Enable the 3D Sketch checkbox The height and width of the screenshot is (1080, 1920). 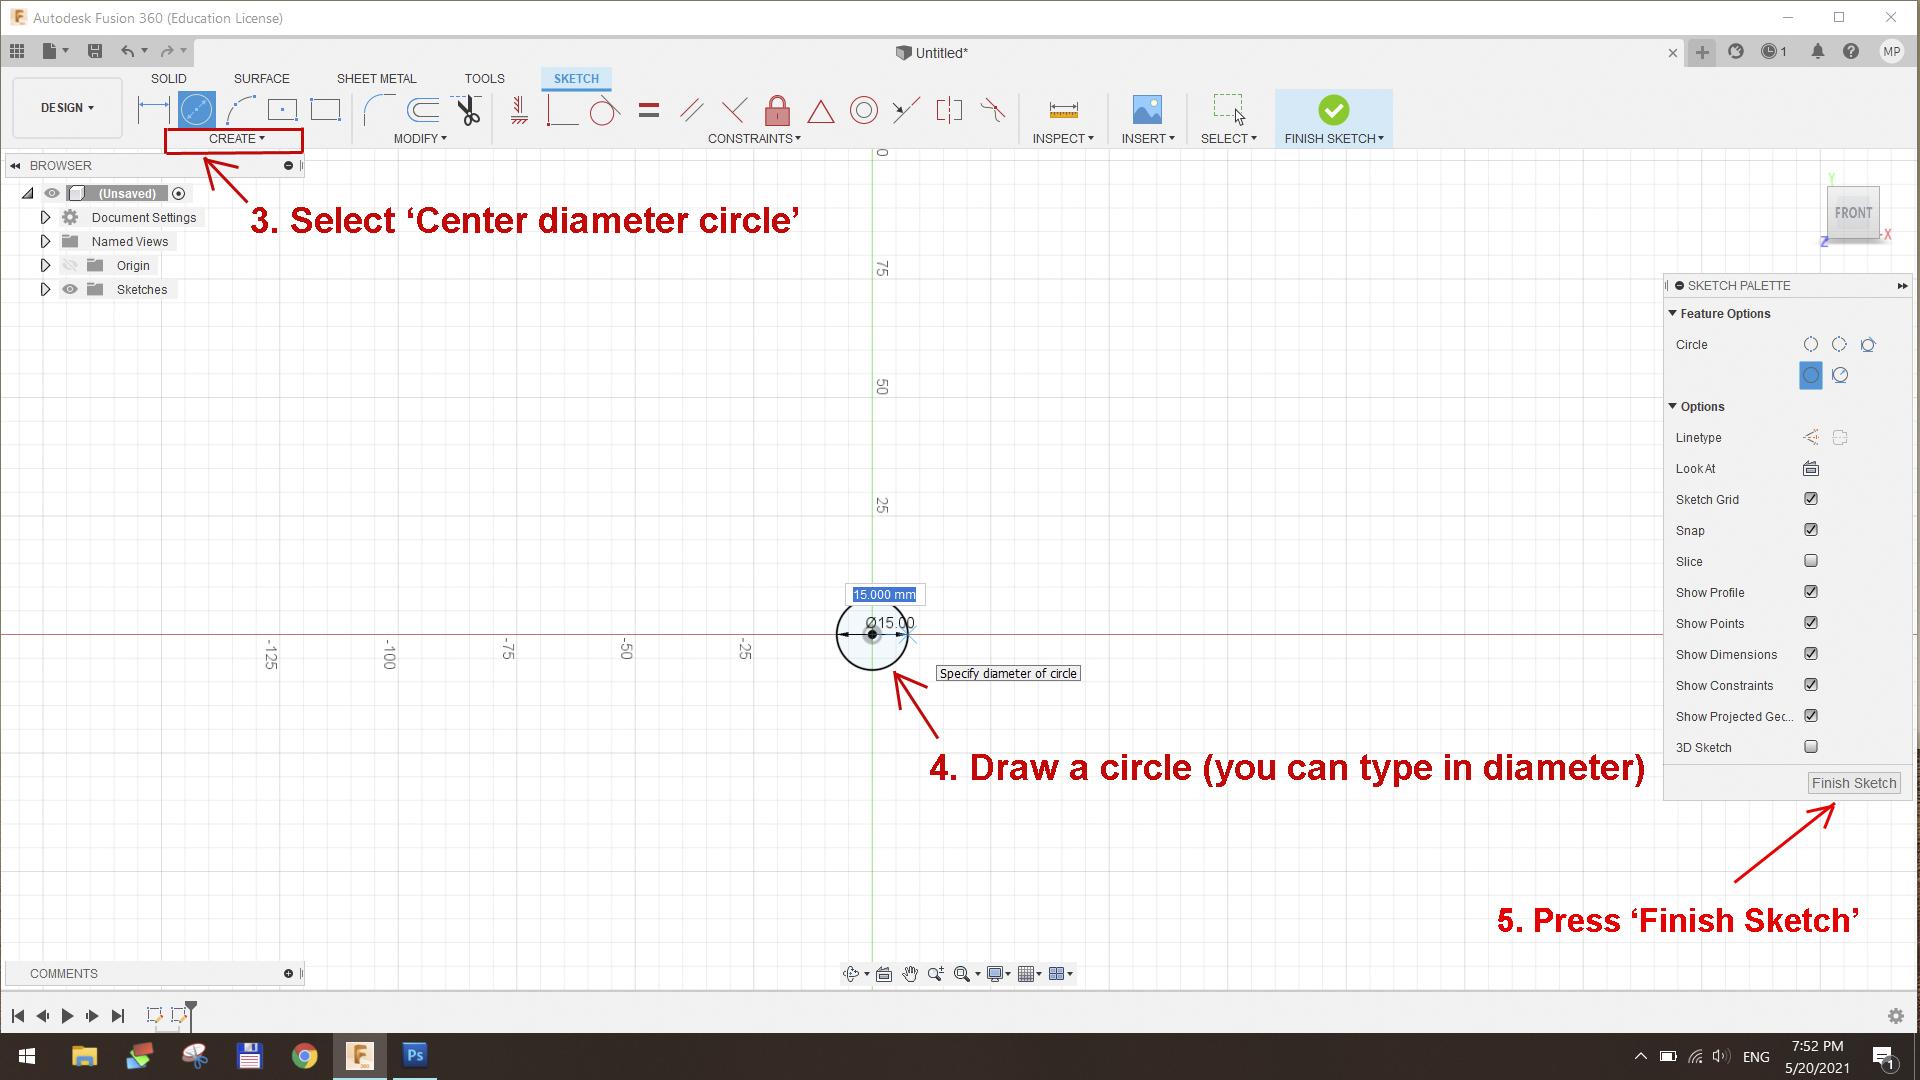point(1810,747)
